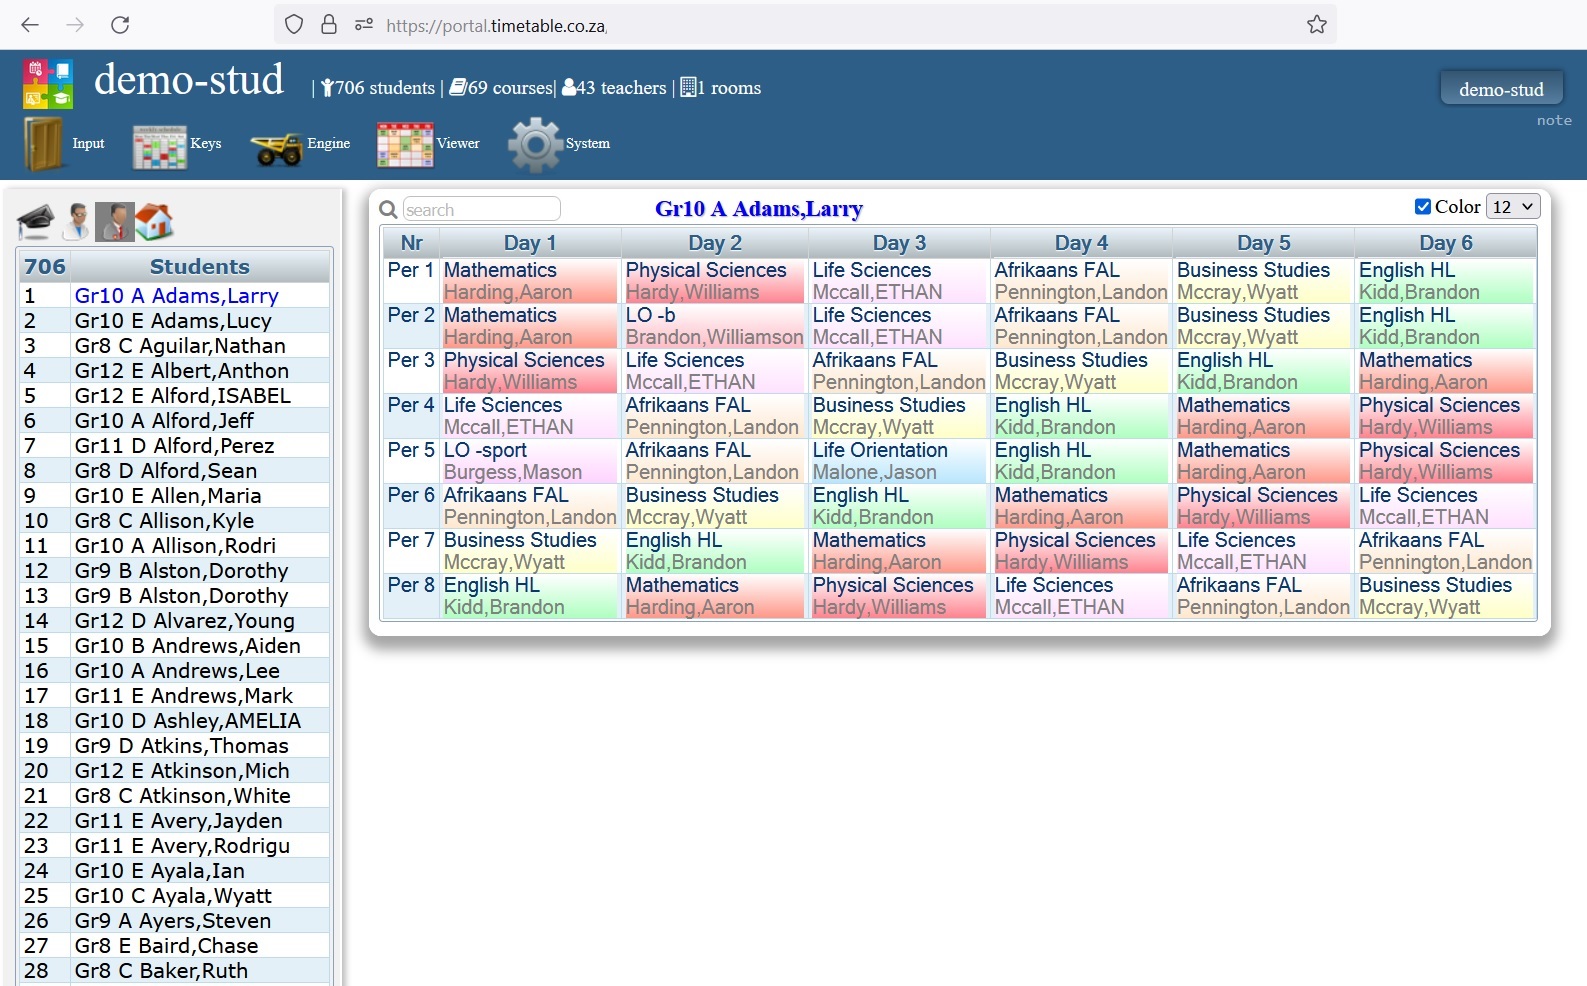Click the Engine menu label
The image size is (1587, 986).
(328, 144)
